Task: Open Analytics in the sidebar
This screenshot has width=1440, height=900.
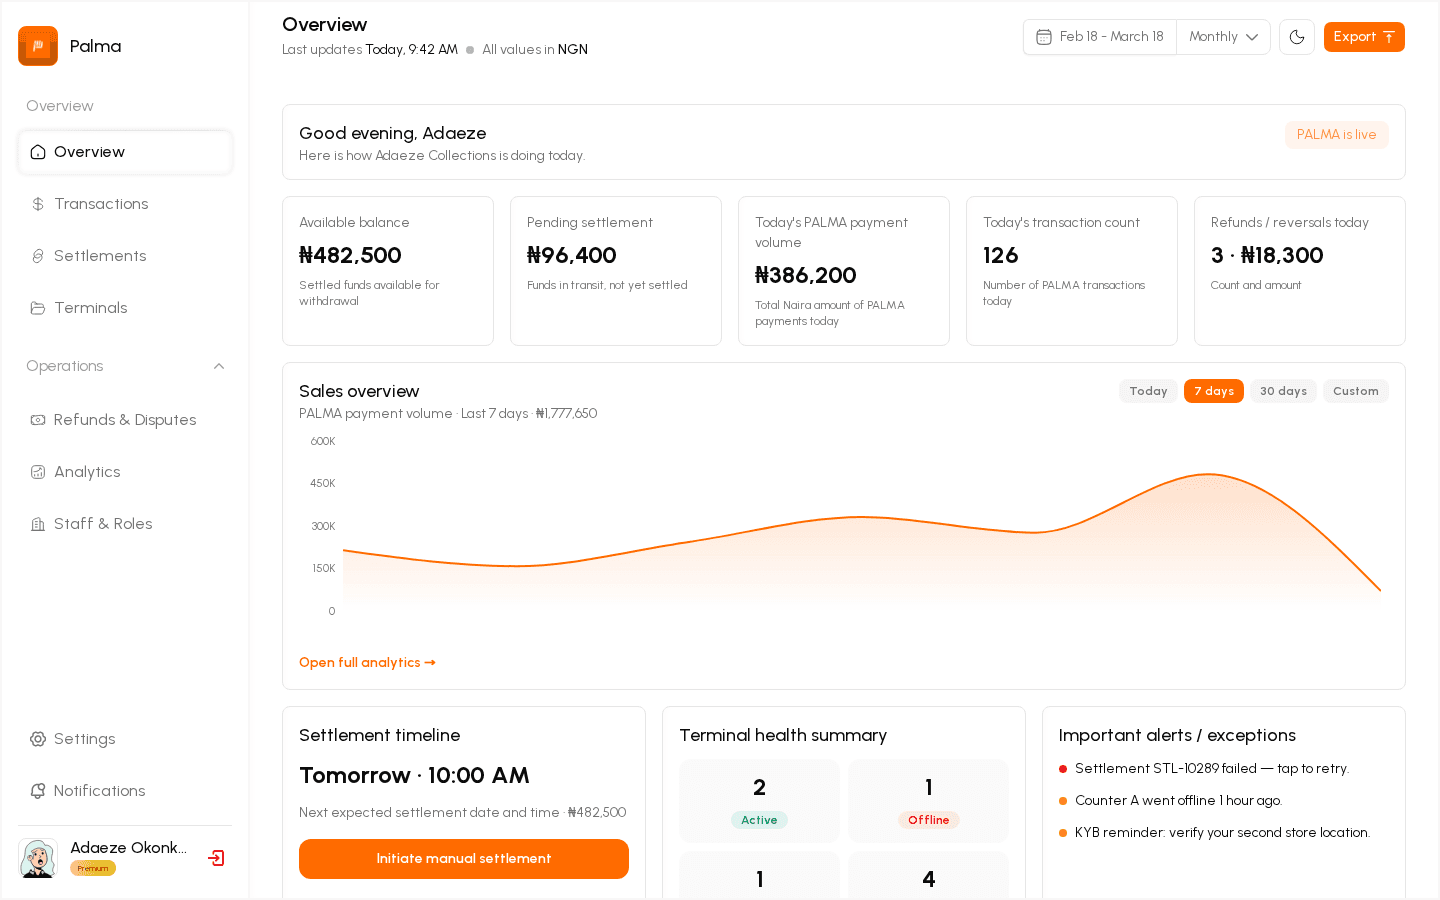Action: point(125,472)
